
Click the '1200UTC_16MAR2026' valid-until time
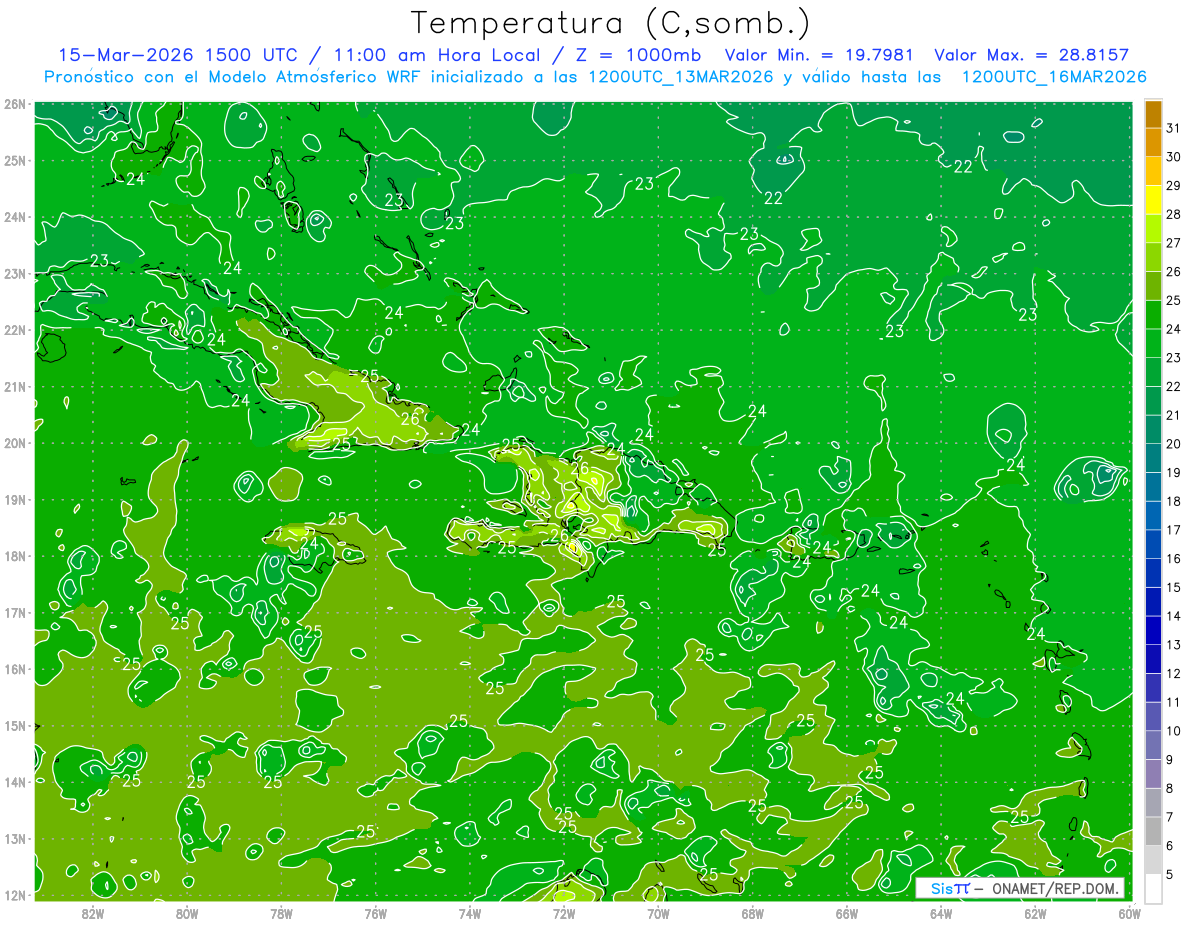click(1053, 77)
